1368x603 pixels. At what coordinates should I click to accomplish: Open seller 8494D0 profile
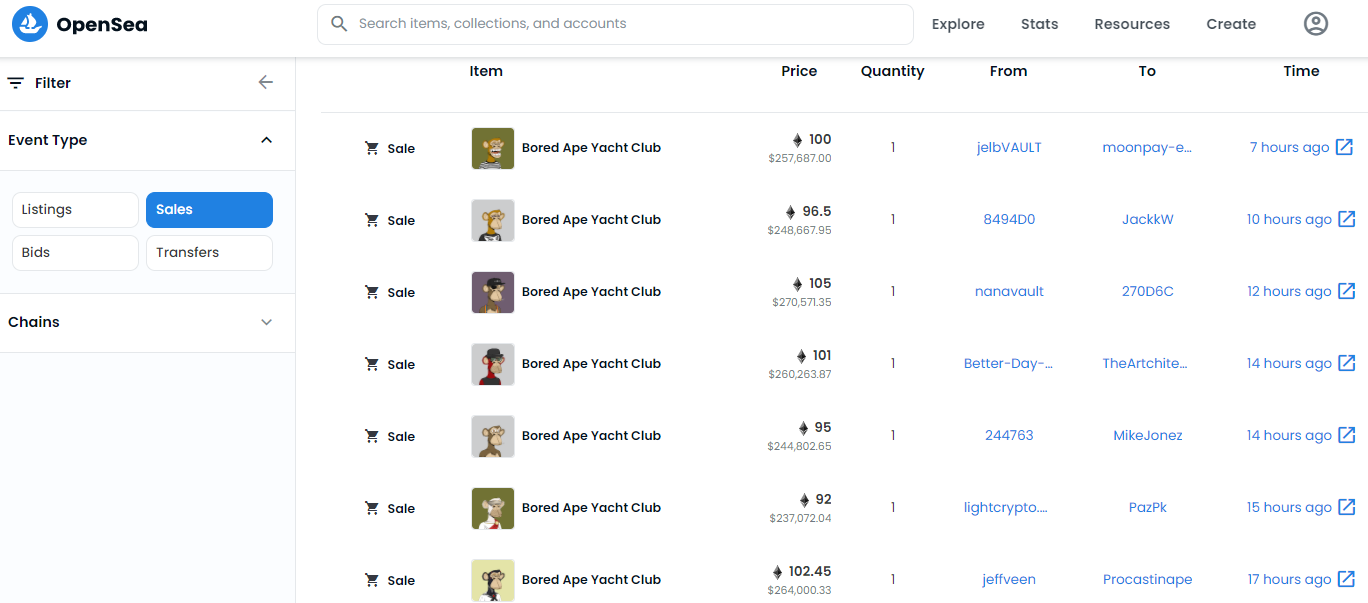tap(1009, 219)
